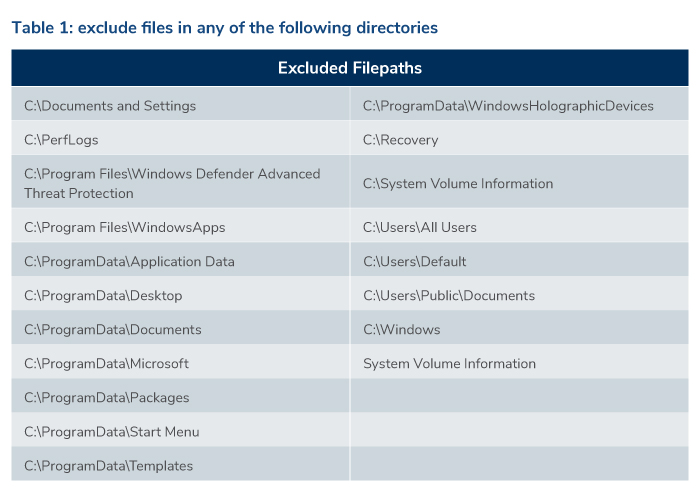Select the C:\ProgramData\Microsoft cell
Image resolution: width=700 pixels, height=488 pixels.
pyautogui.click(x=180, y=363)
